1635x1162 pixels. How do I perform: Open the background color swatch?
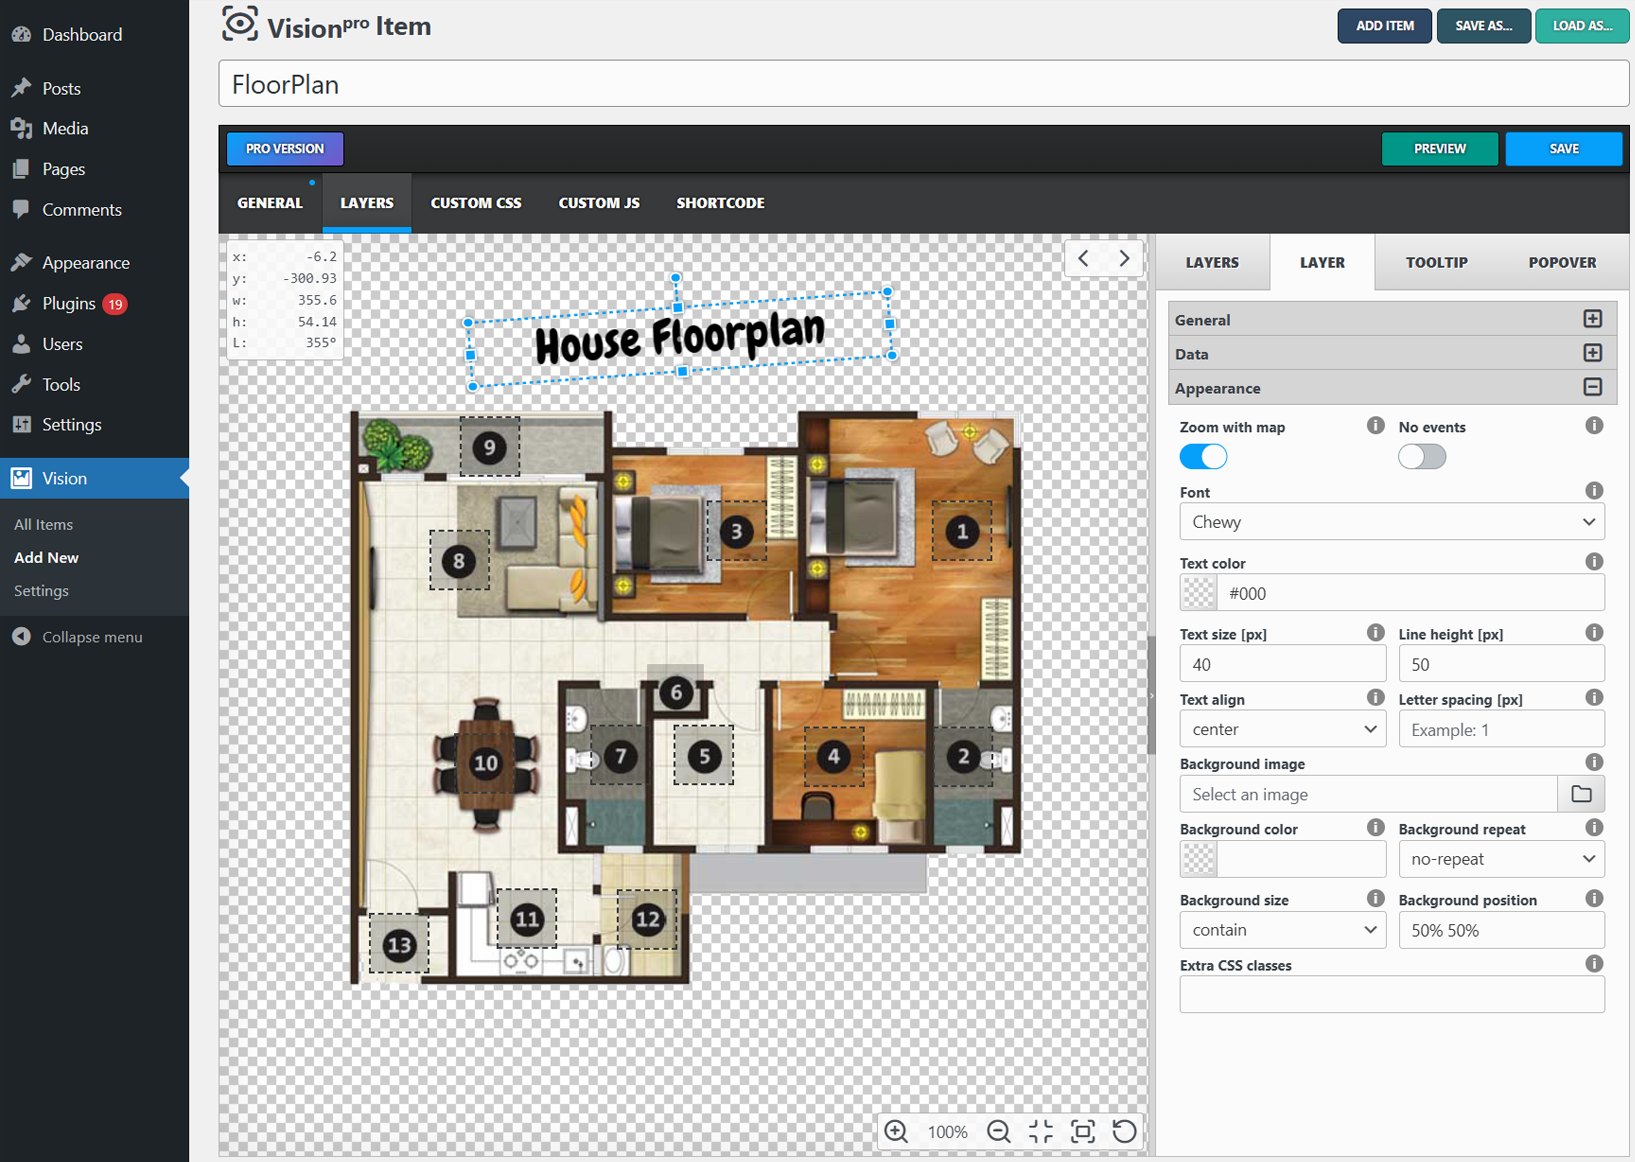coord(1199,859)
